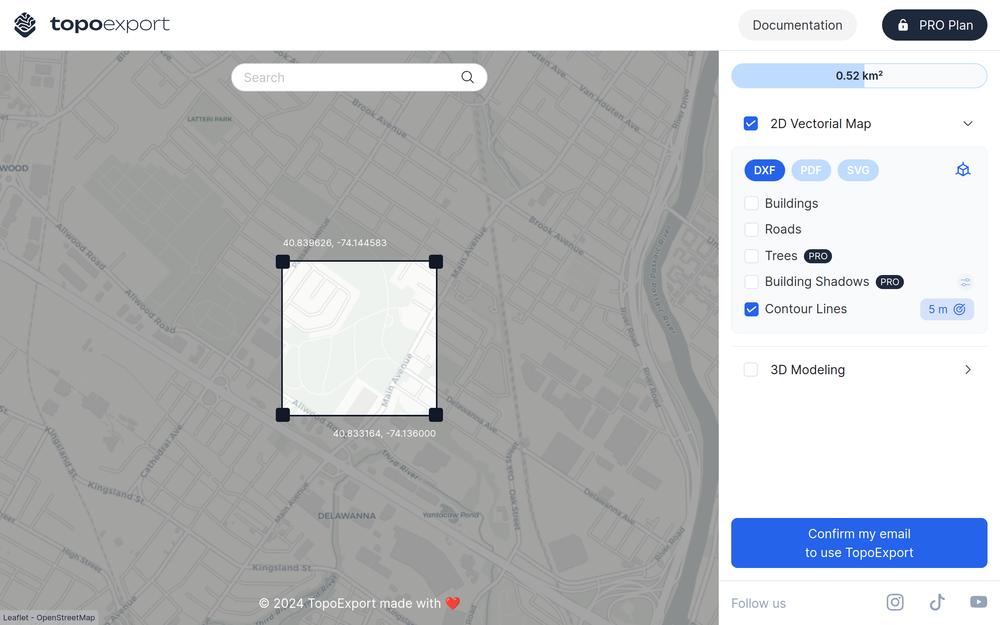Click top-left selection corner handle

[x=283, y=261]
